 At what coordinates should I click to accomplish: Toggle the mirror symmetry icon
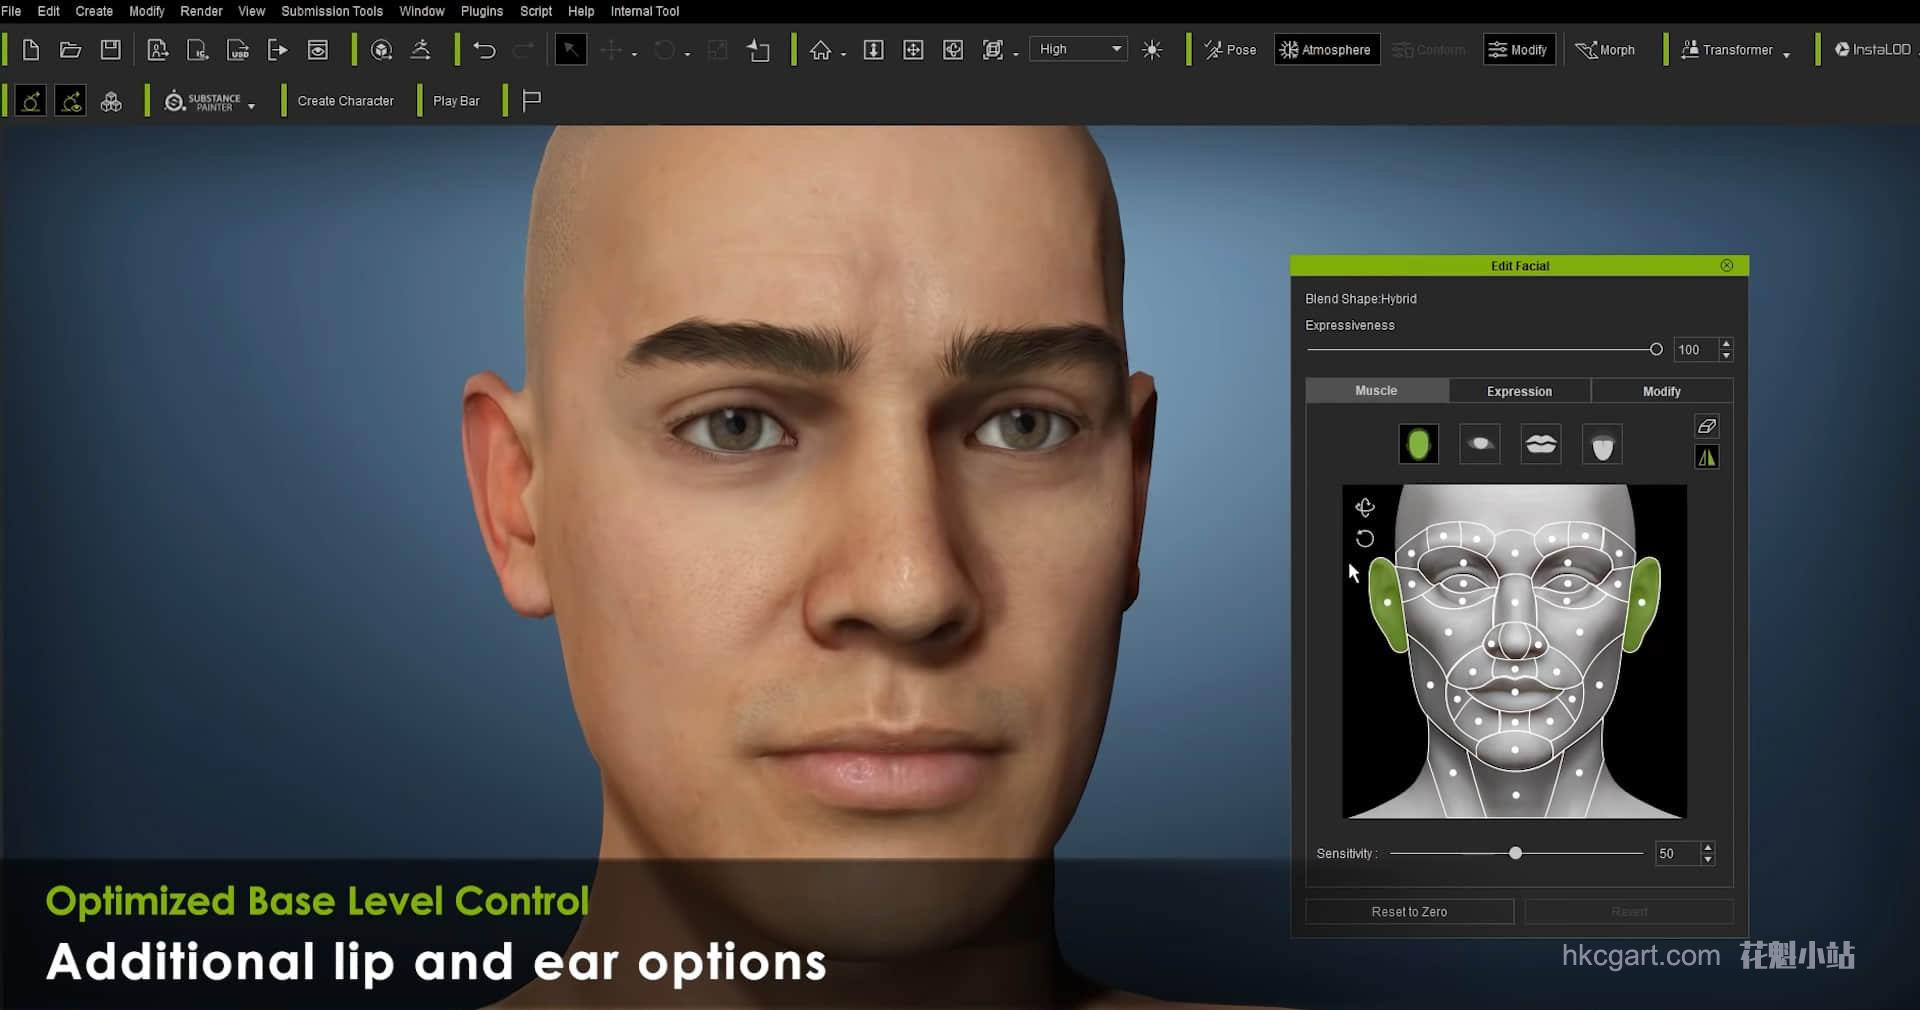pos(1707,457)
